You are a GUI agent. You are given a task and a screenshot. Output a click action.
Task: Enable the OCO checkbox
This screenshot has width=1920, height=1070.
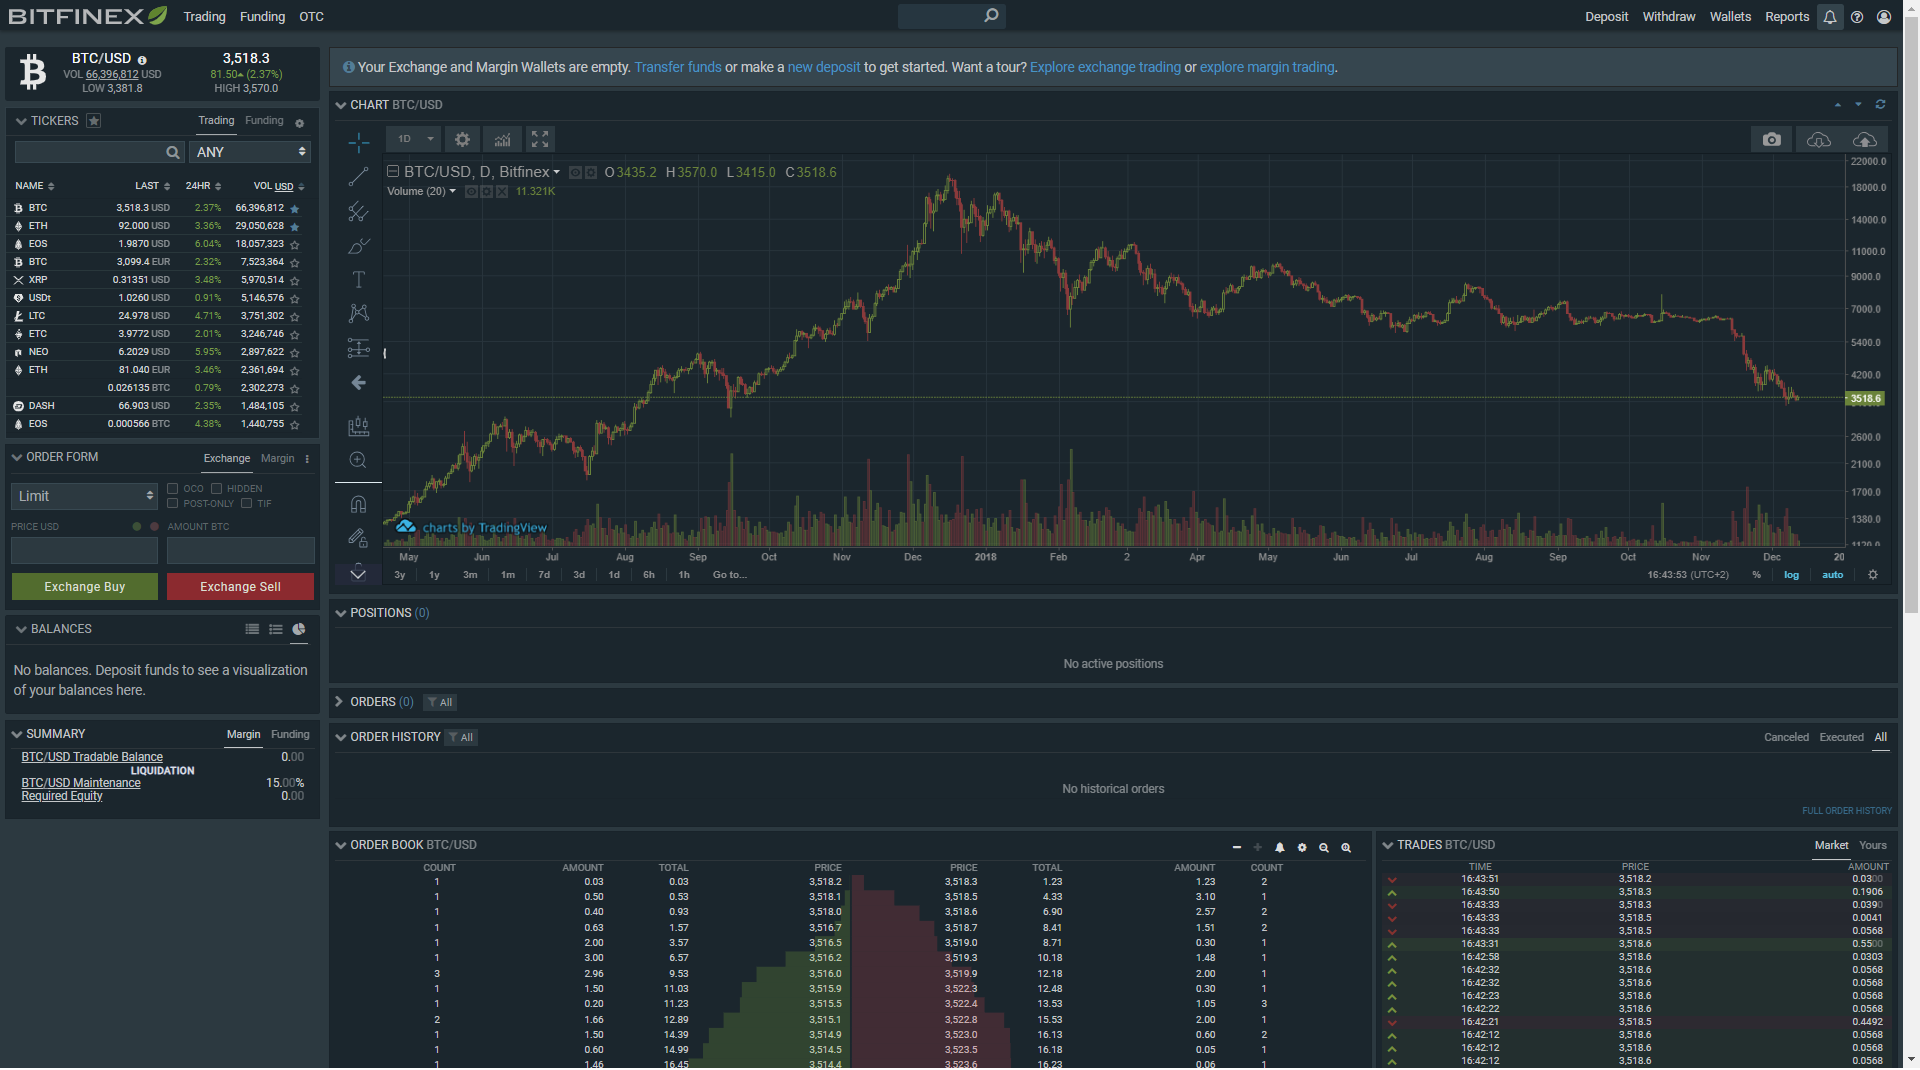click(x=173, y=489)
